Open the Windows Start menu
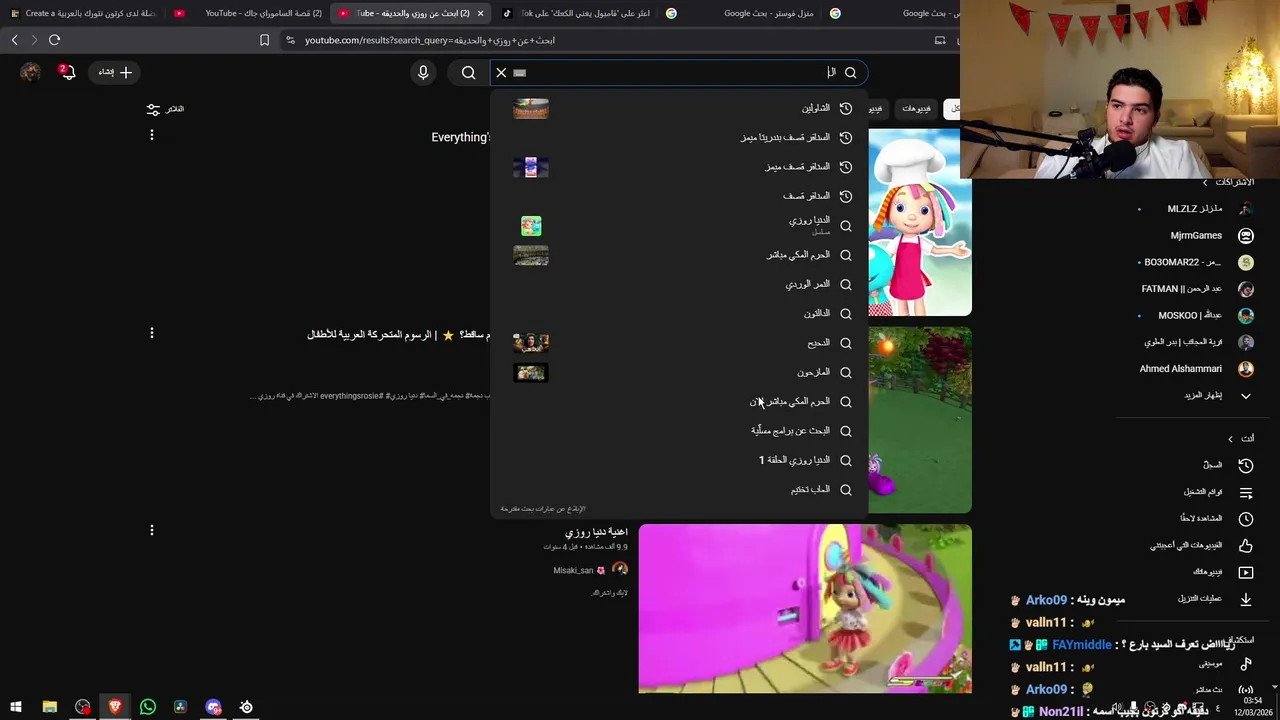This screenshot has height=720, width=1280. 16,707
